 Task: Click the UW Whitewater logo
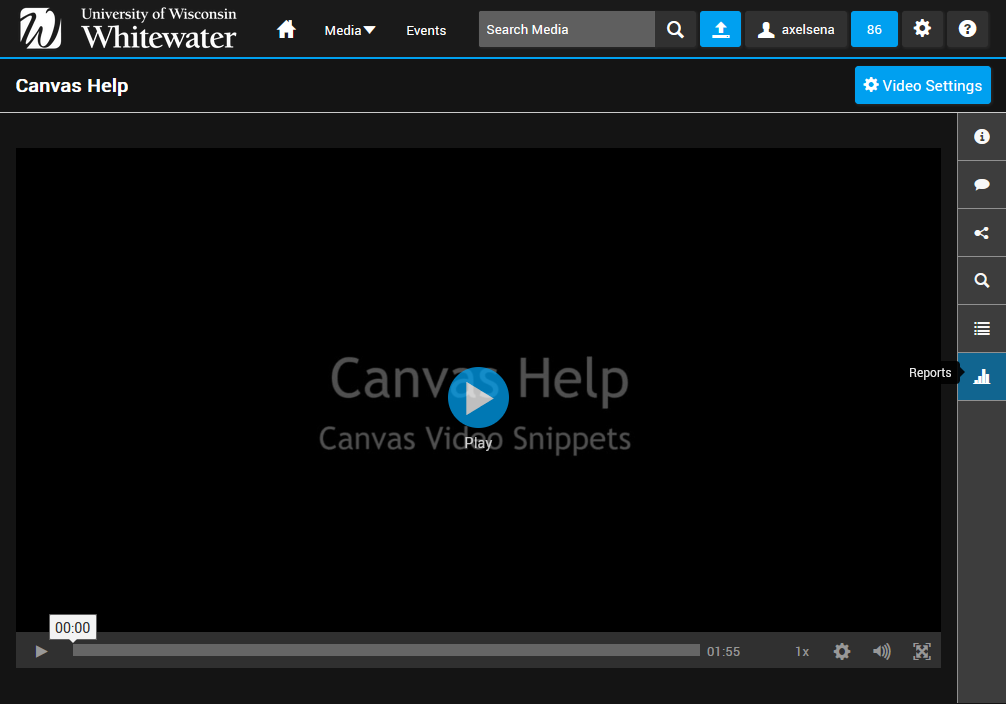[128, 29]
